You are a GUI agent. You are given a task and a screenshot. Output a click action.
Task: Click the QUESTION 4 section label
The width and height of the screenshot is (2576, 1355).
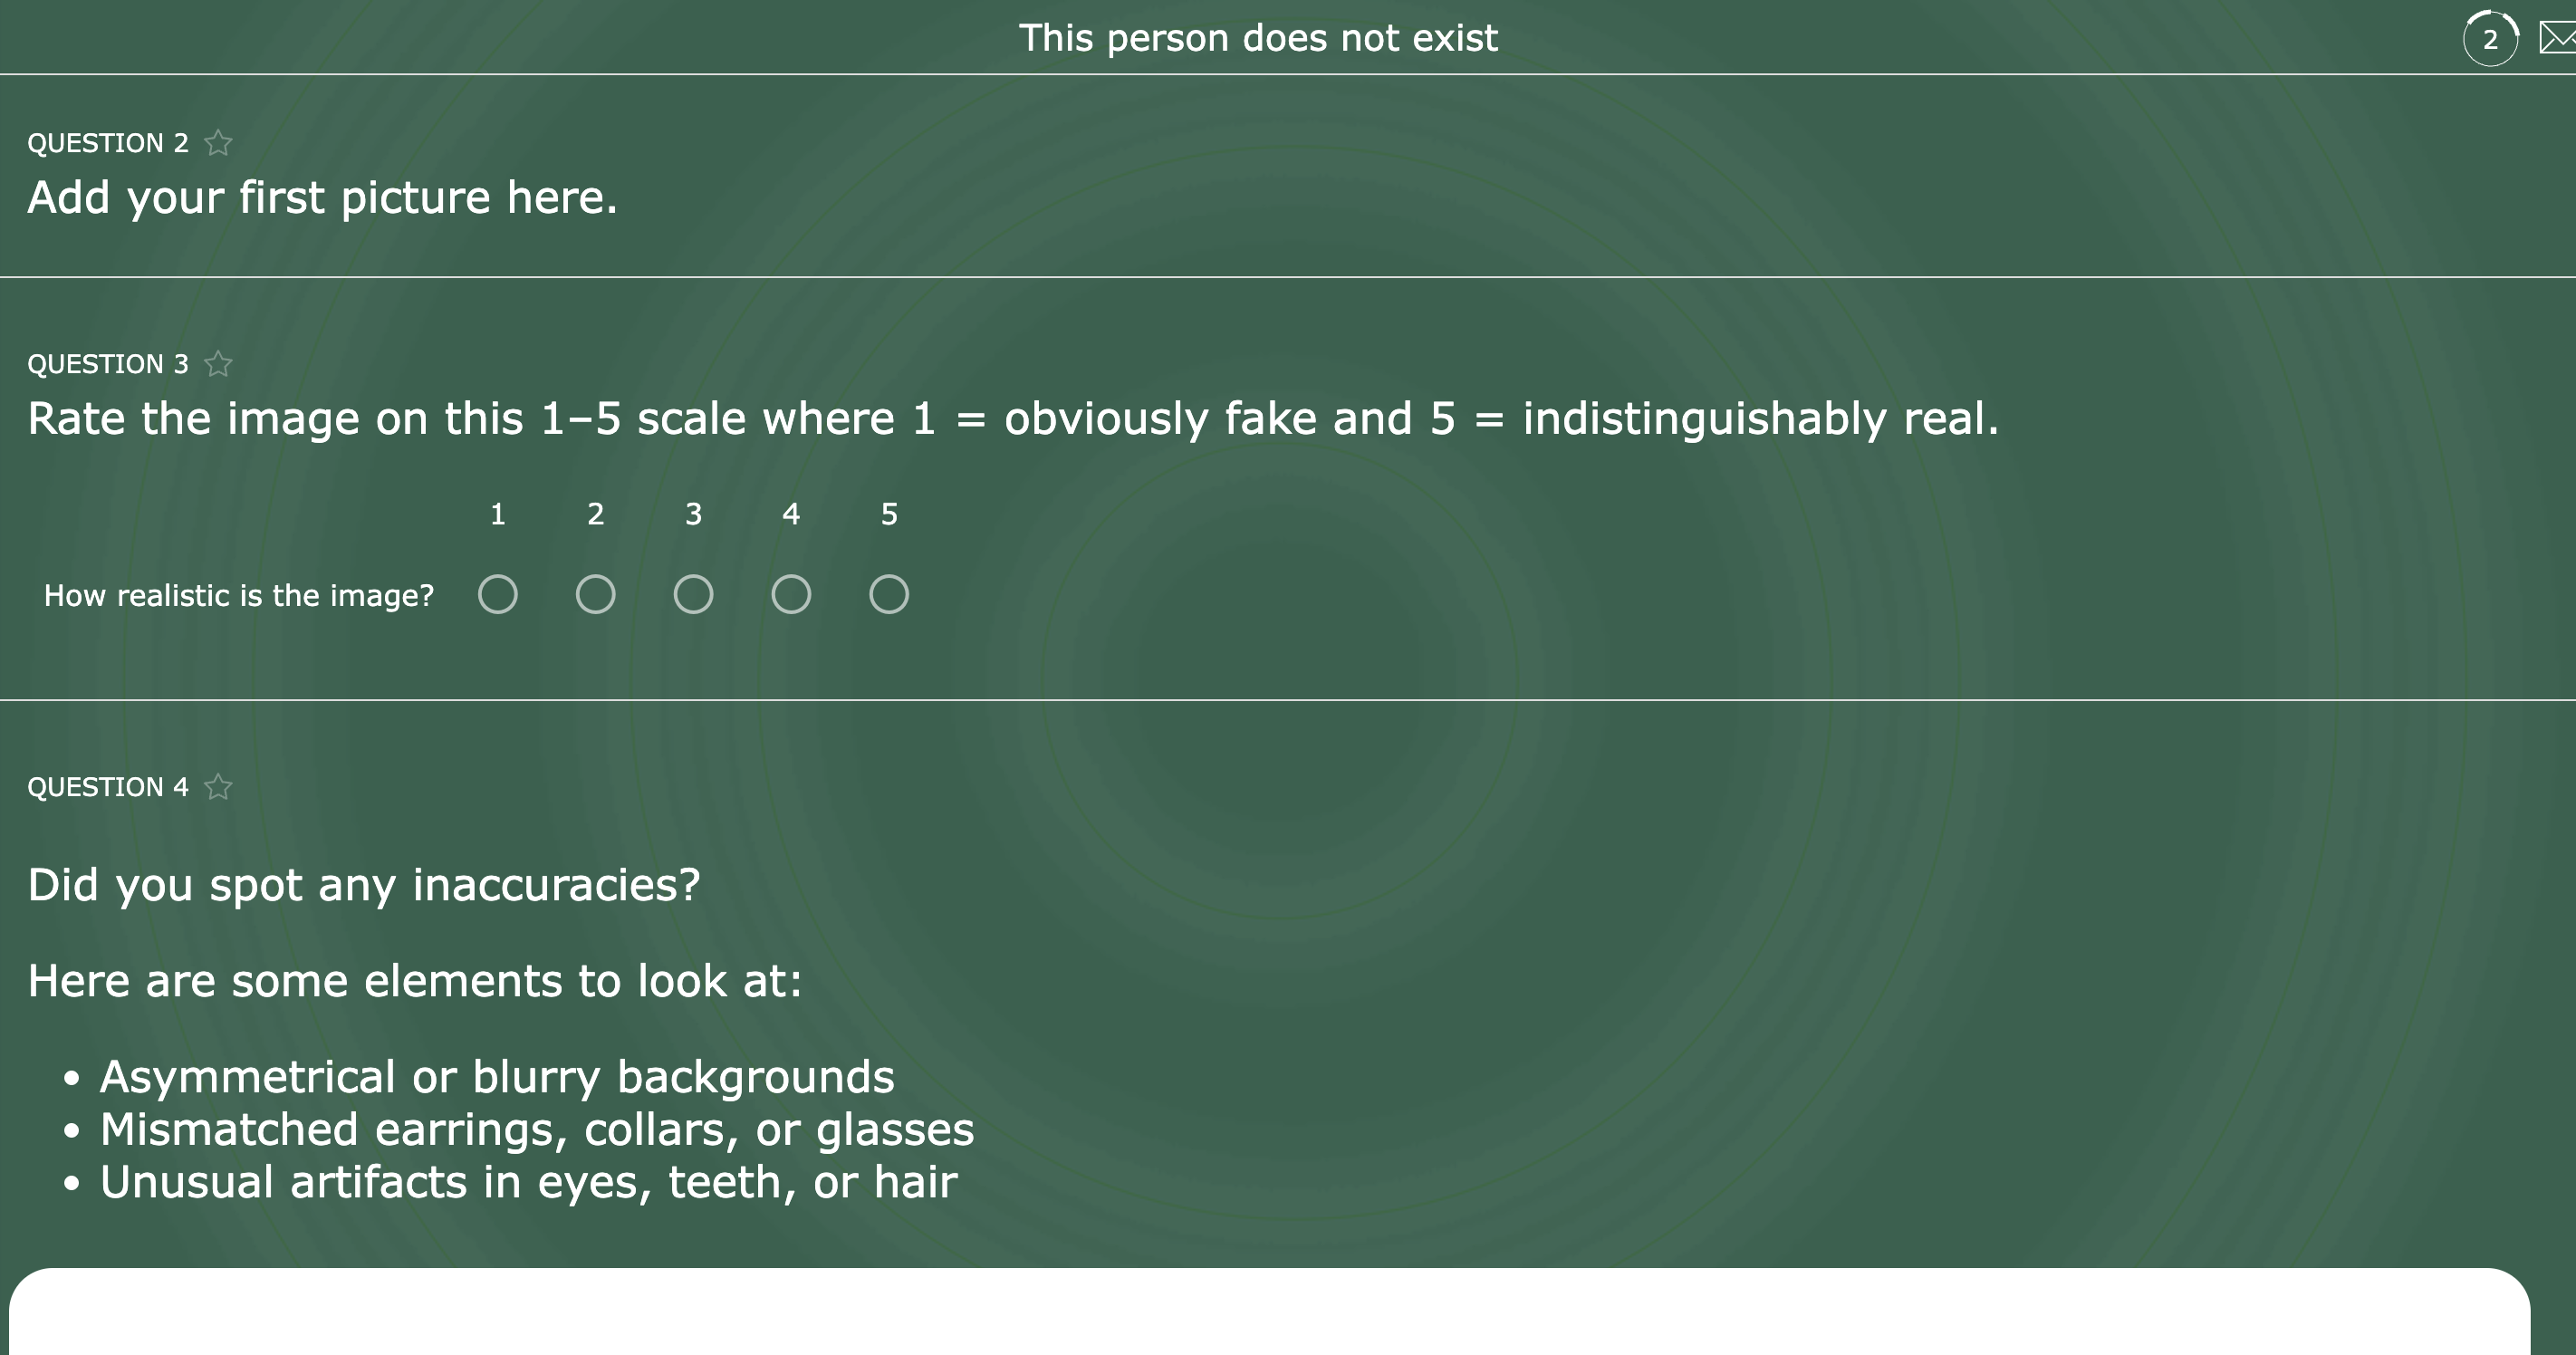107,787
